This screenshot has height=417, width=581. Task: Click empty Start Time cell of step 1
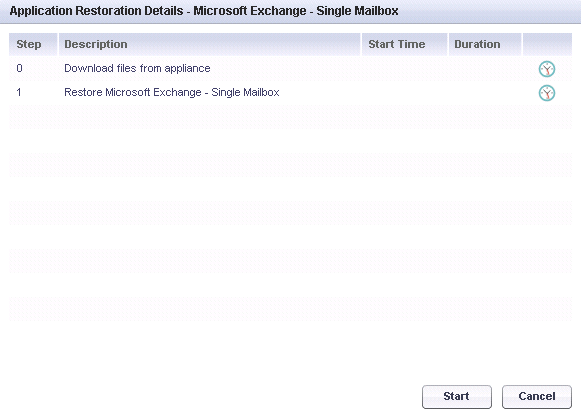(x=404, y=93)
